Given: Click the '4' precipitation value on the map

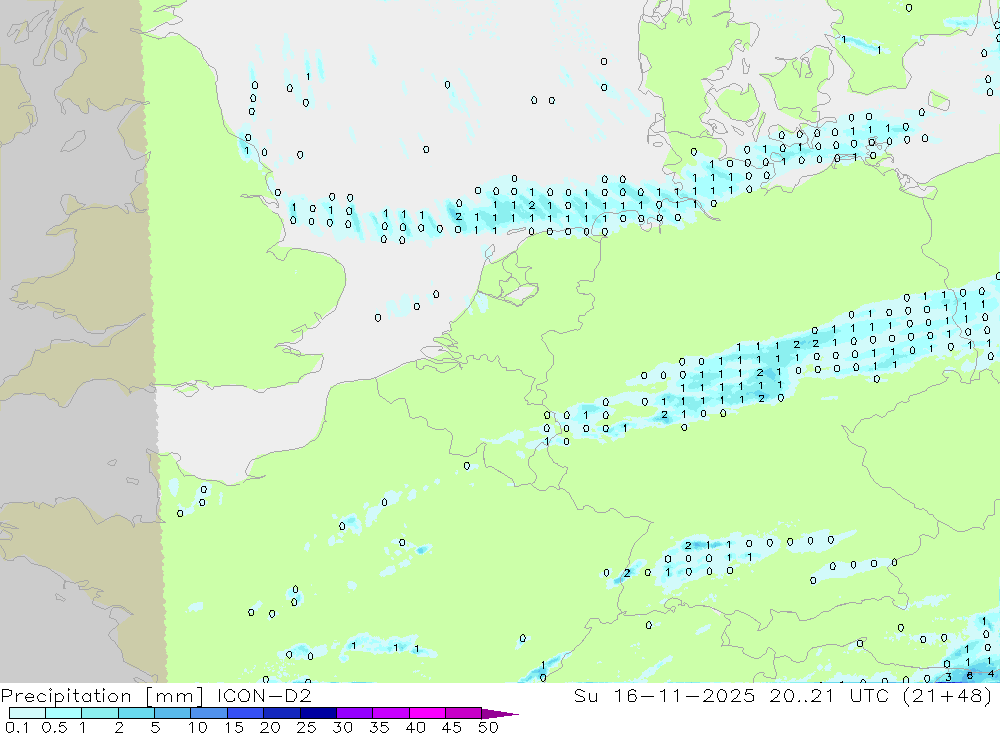Looking at the screenshot, I should 990,673.
